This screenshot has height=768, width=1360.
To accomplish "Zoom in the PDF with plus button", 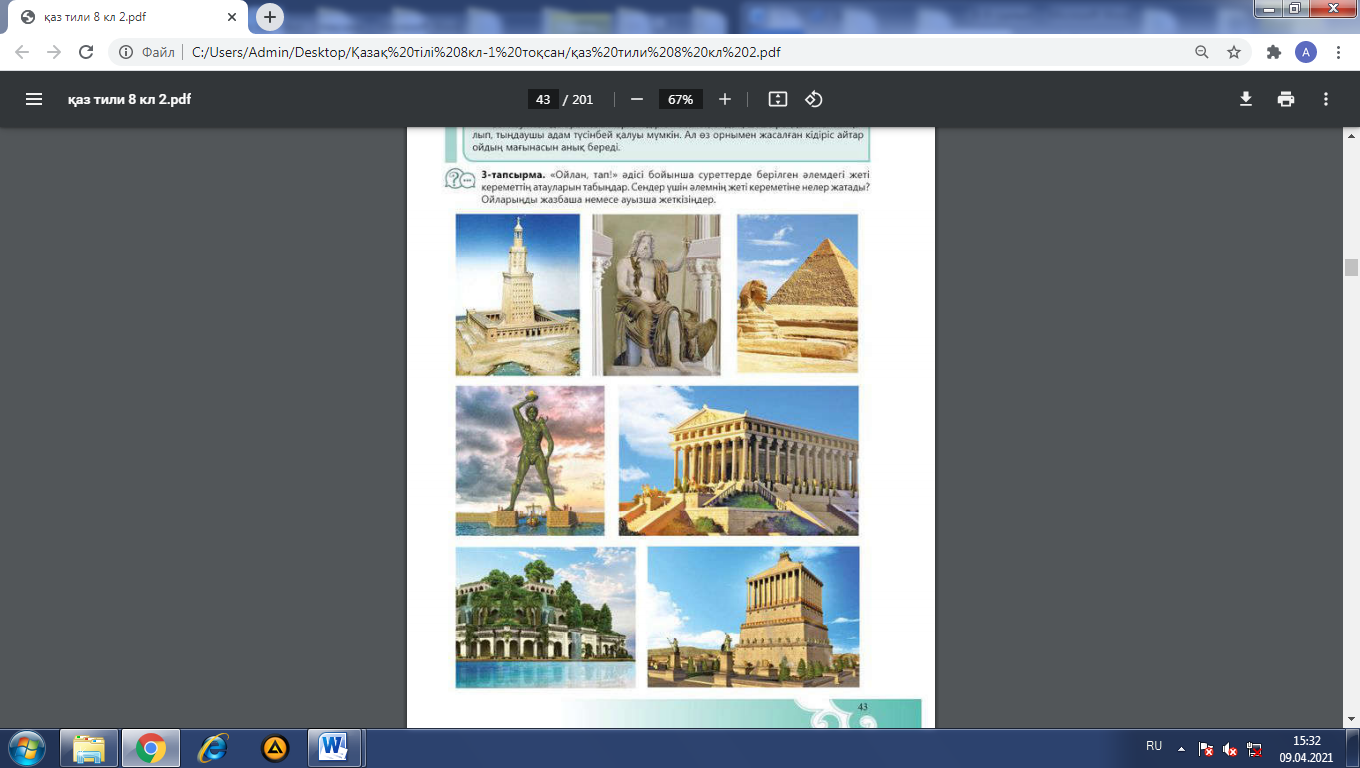I will click(x=725, y=99).
